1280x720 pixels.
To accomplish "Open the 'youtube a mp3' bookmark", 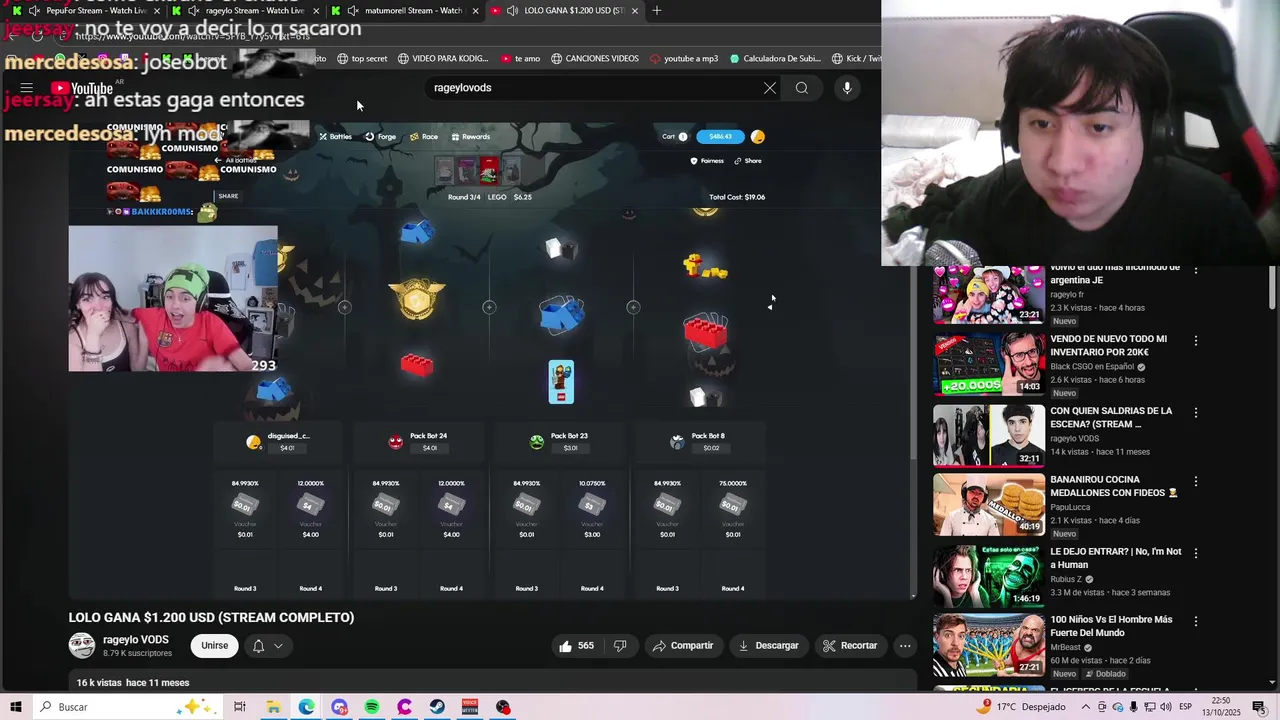I will point(683,59).
